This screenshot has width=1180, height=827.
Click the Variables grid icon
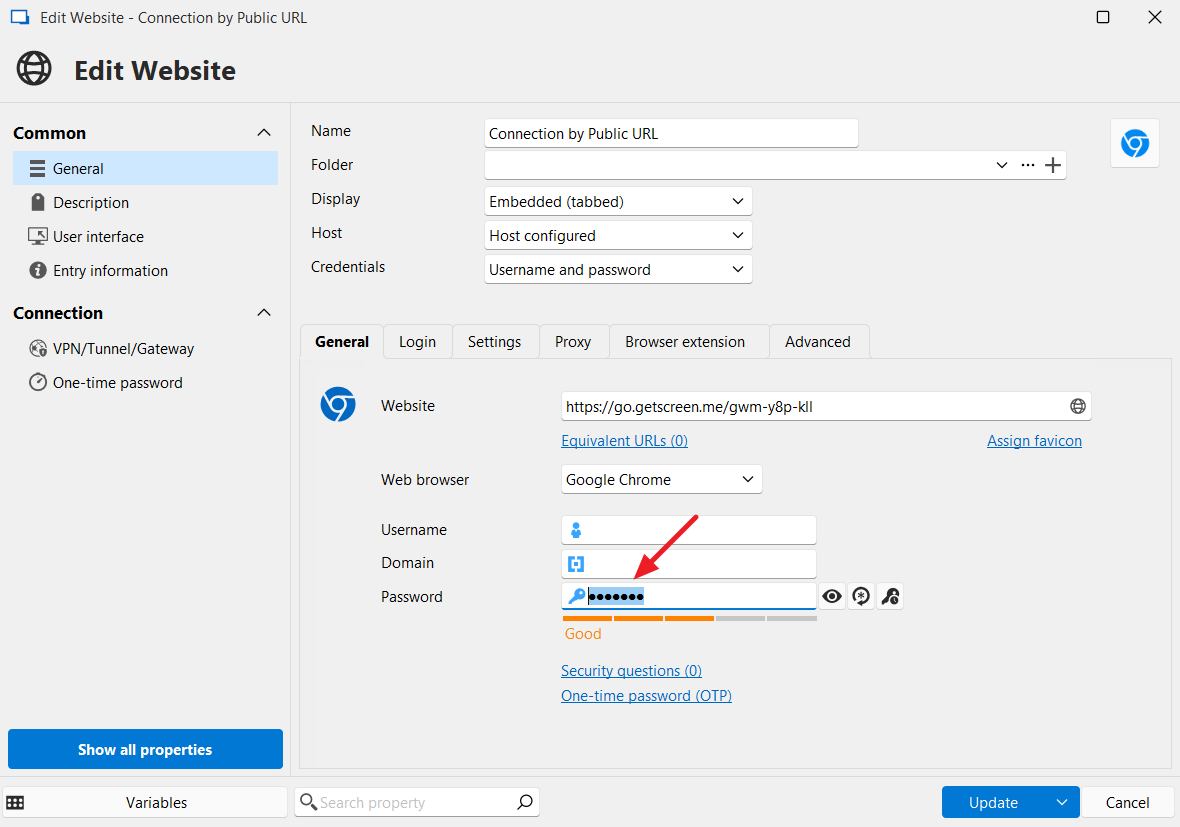tap(16, 802)
